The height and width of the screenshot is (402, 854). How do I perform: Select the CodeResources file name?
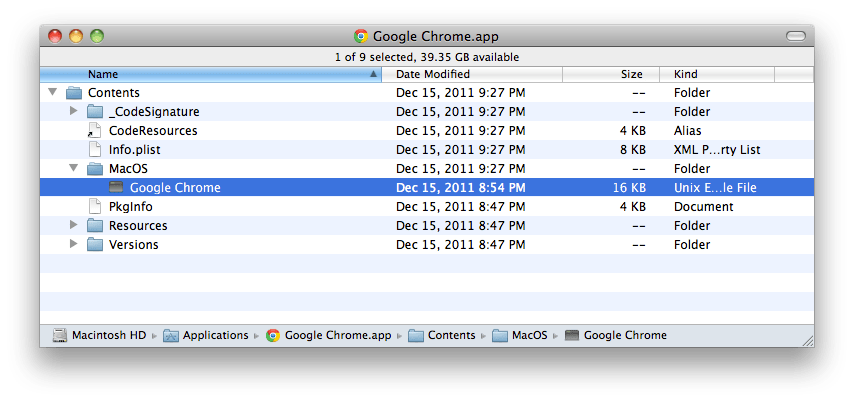point(153,131)
